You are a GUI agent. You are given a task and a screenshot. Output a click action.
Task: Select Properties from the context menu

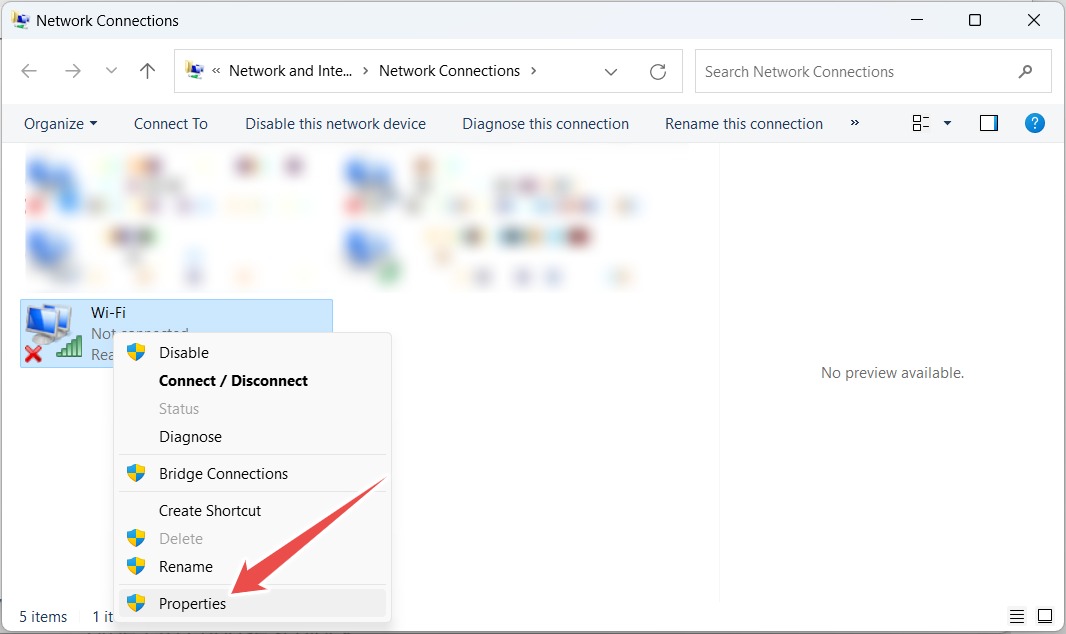pos(193,603)
